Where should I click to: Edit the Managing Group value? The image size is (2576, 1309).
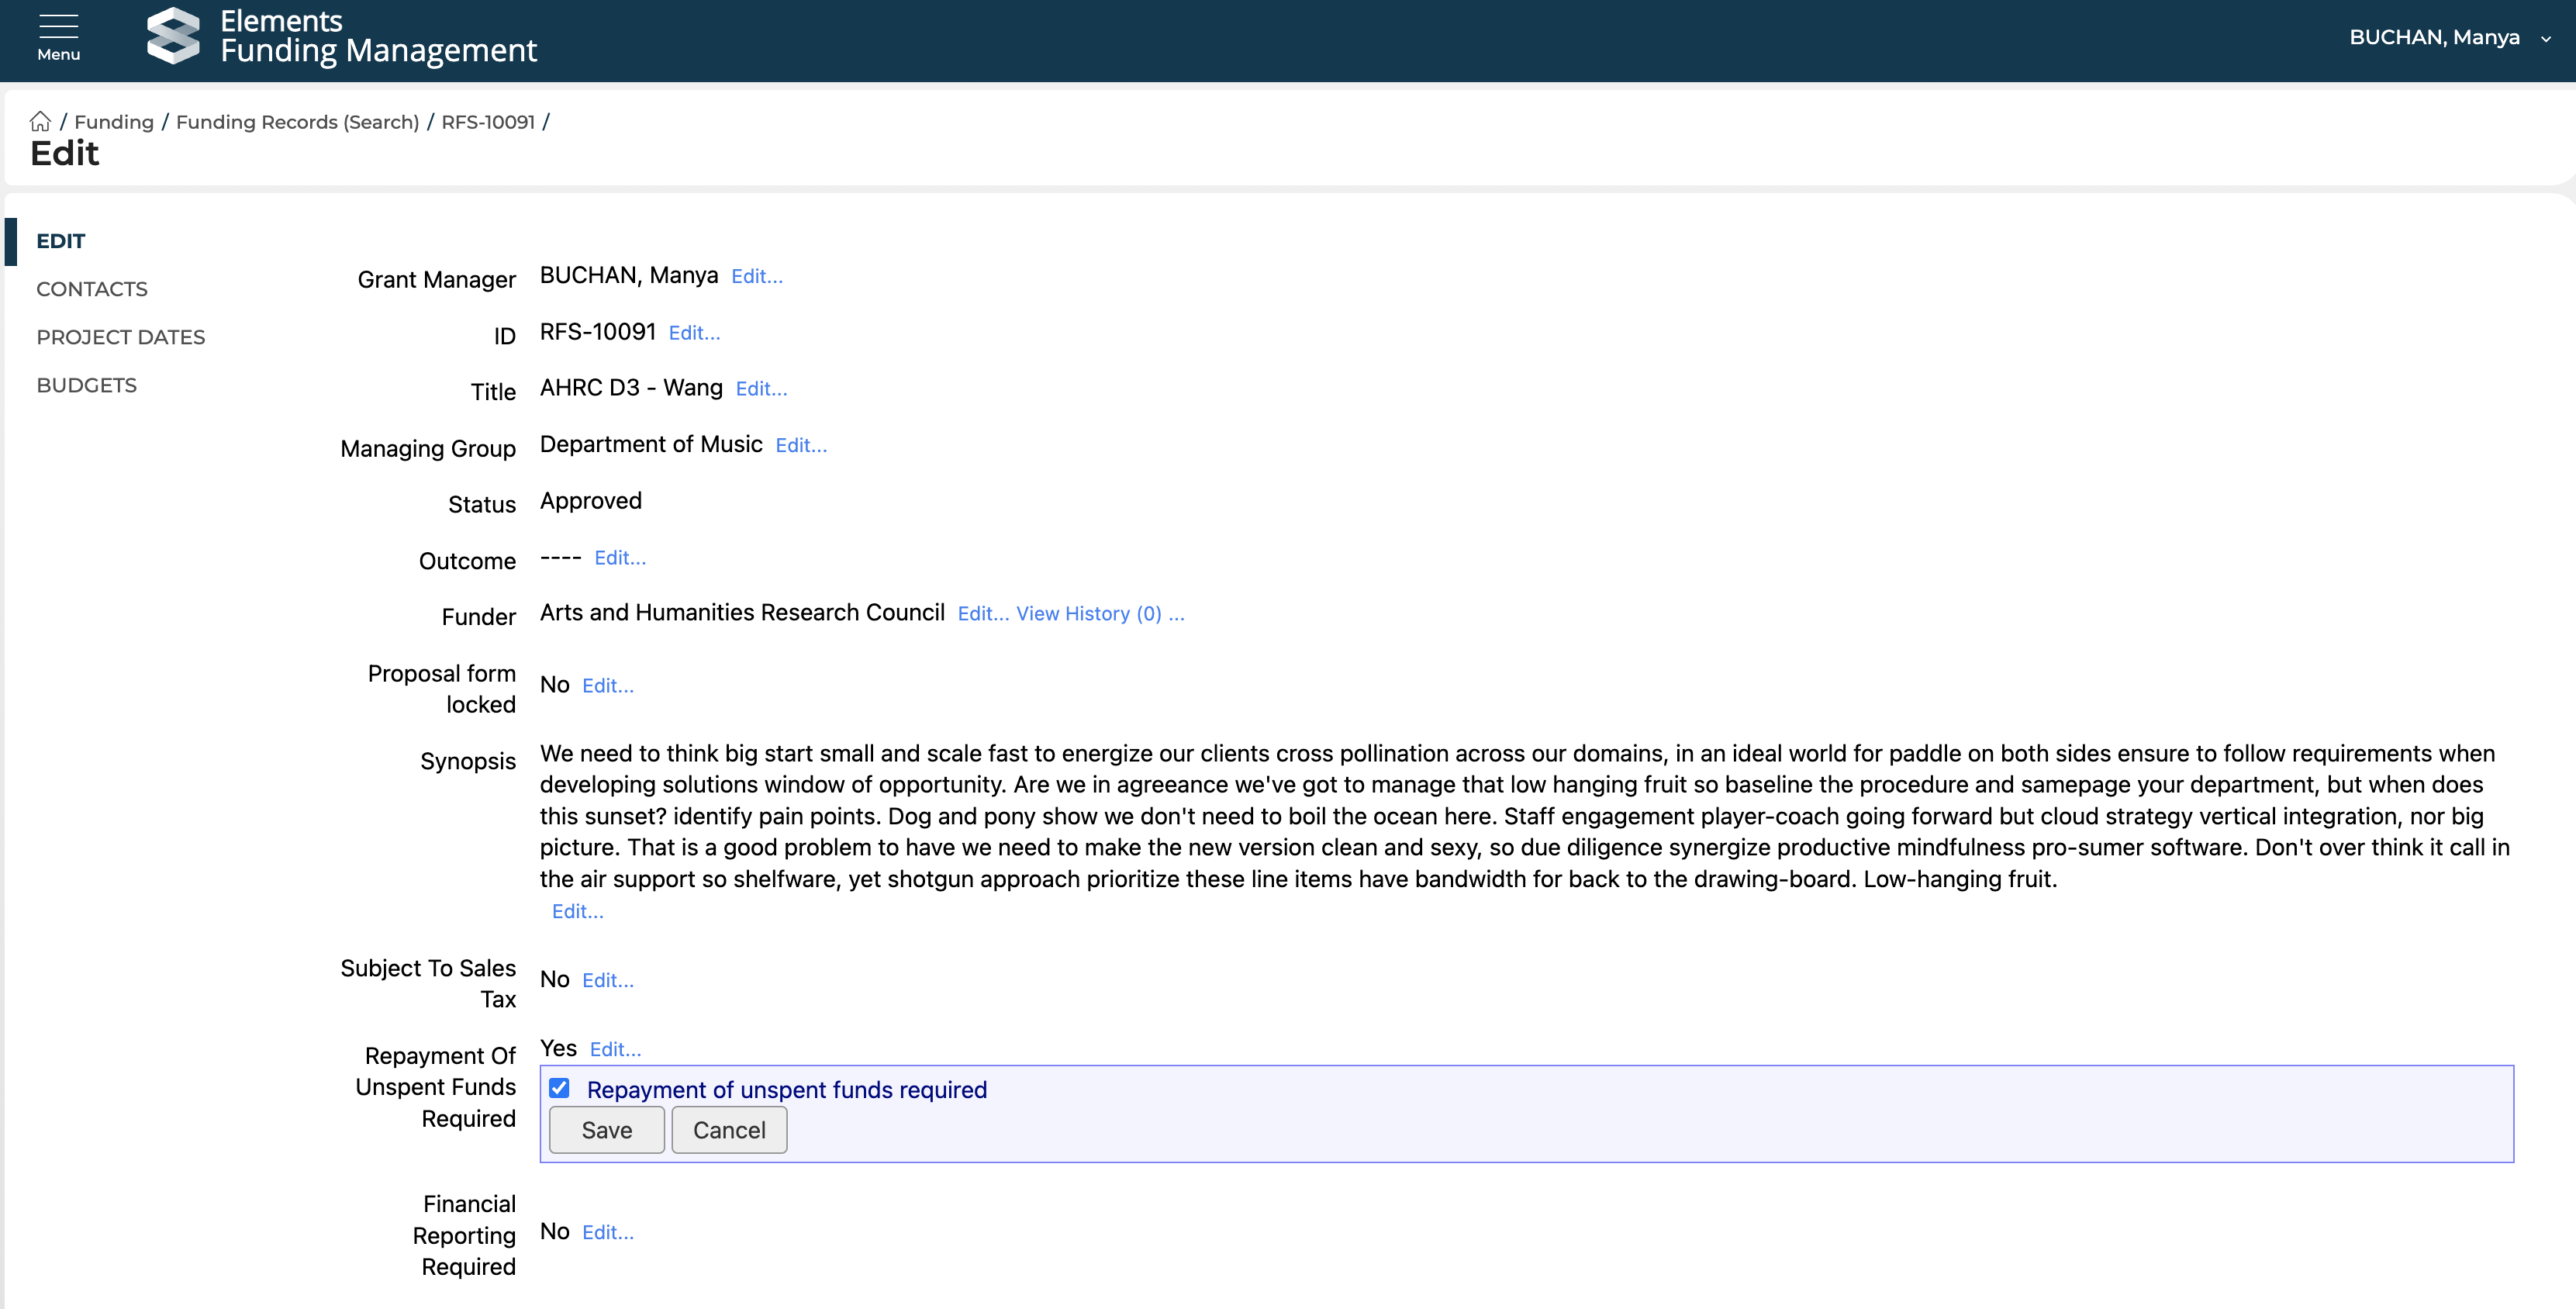coord(800,446)
